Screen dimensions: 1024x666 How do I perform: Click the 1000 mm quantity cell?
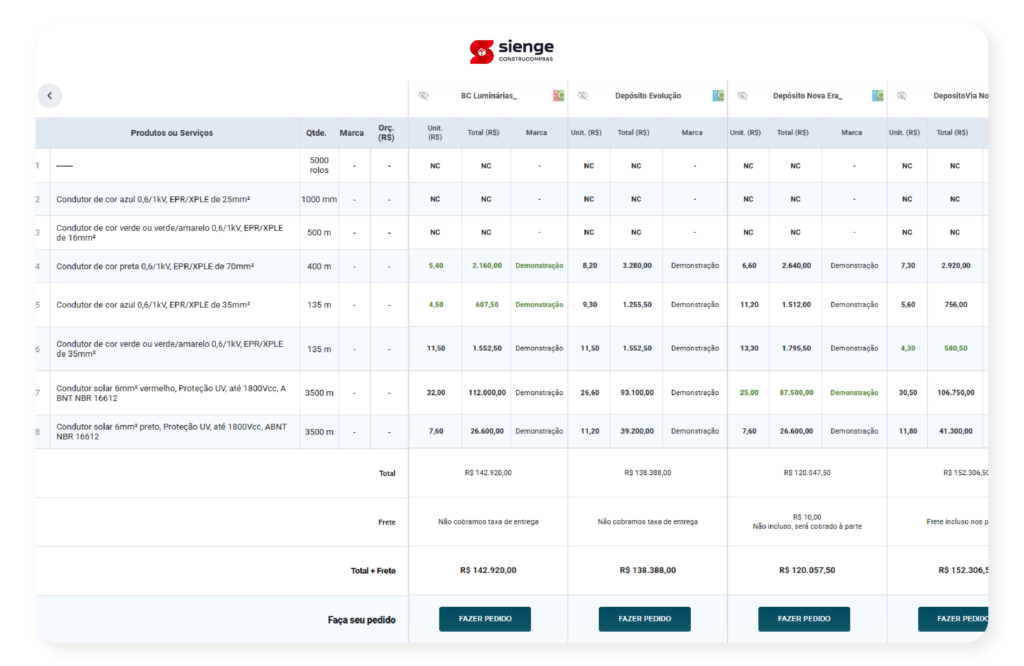[x=319, y=199]
